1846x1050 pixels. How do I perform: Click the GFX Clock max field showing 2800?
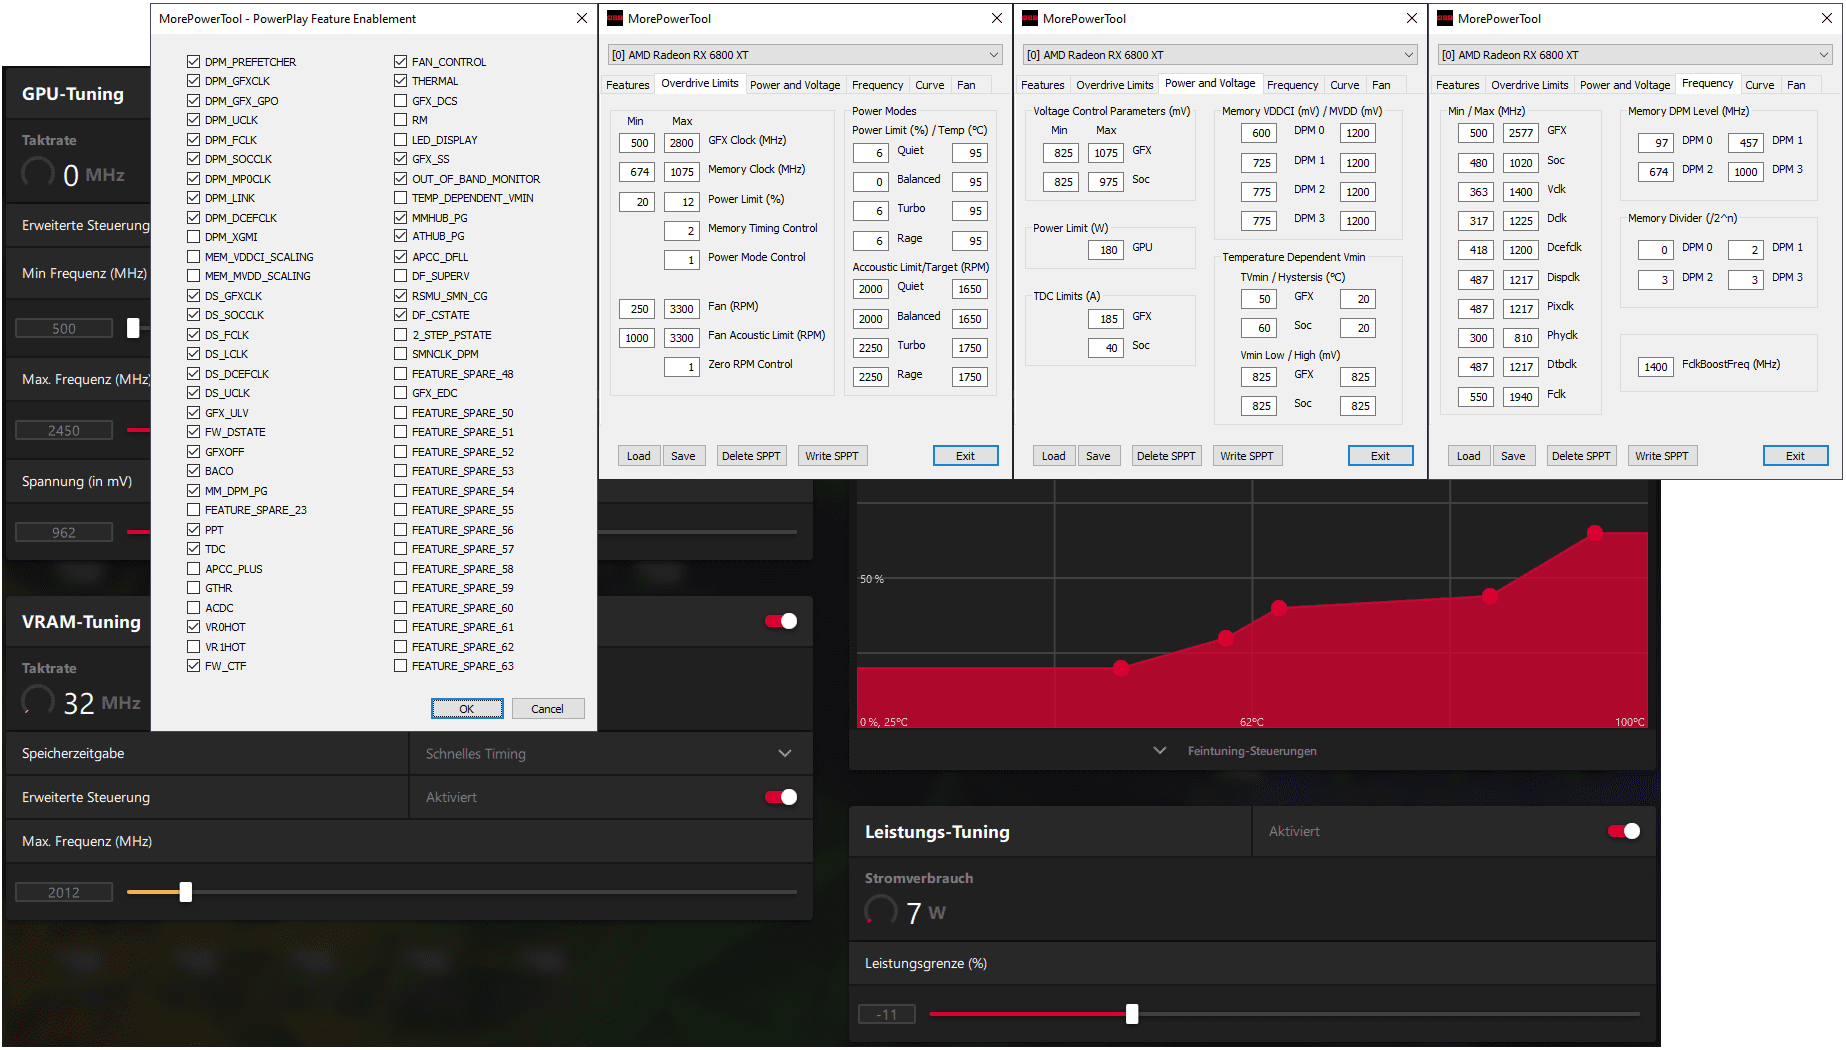point(682,143)
